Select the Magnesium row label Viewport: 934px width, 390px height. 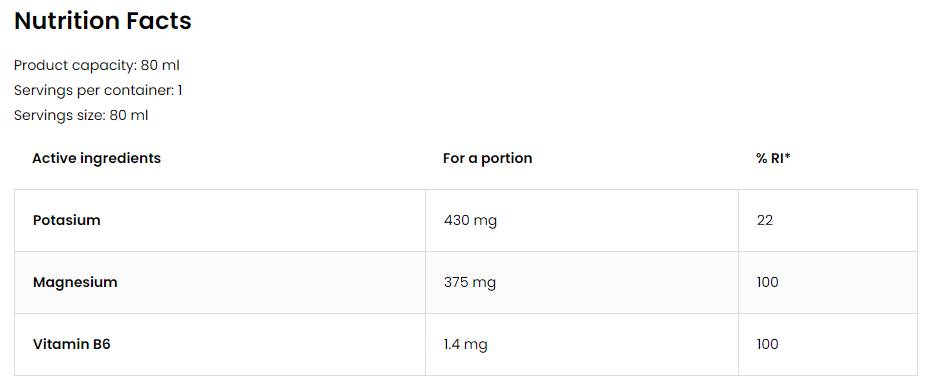pos(75,282)
